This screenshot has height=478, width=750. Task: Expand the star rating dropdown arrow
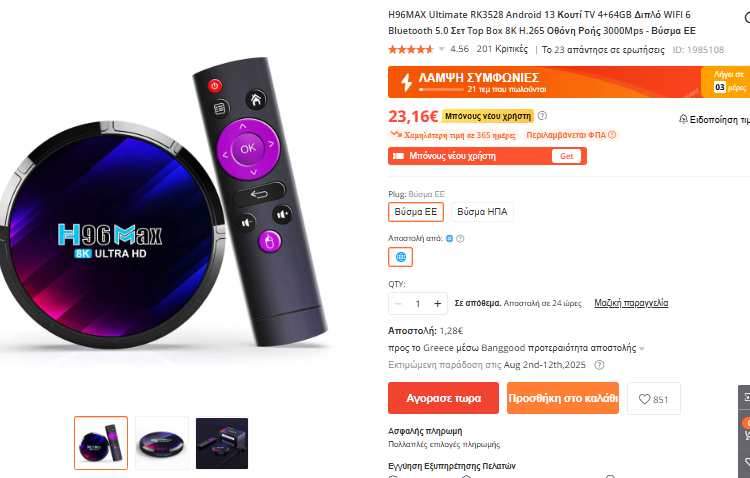pyautogui.click(x=441, y=49)
